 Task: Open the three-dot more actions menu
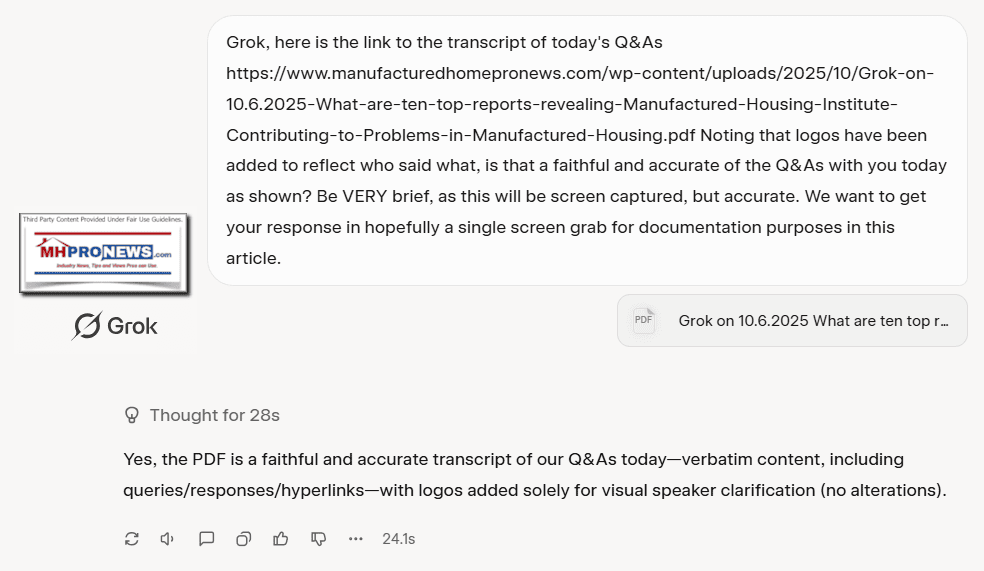[x=356, y=539]
